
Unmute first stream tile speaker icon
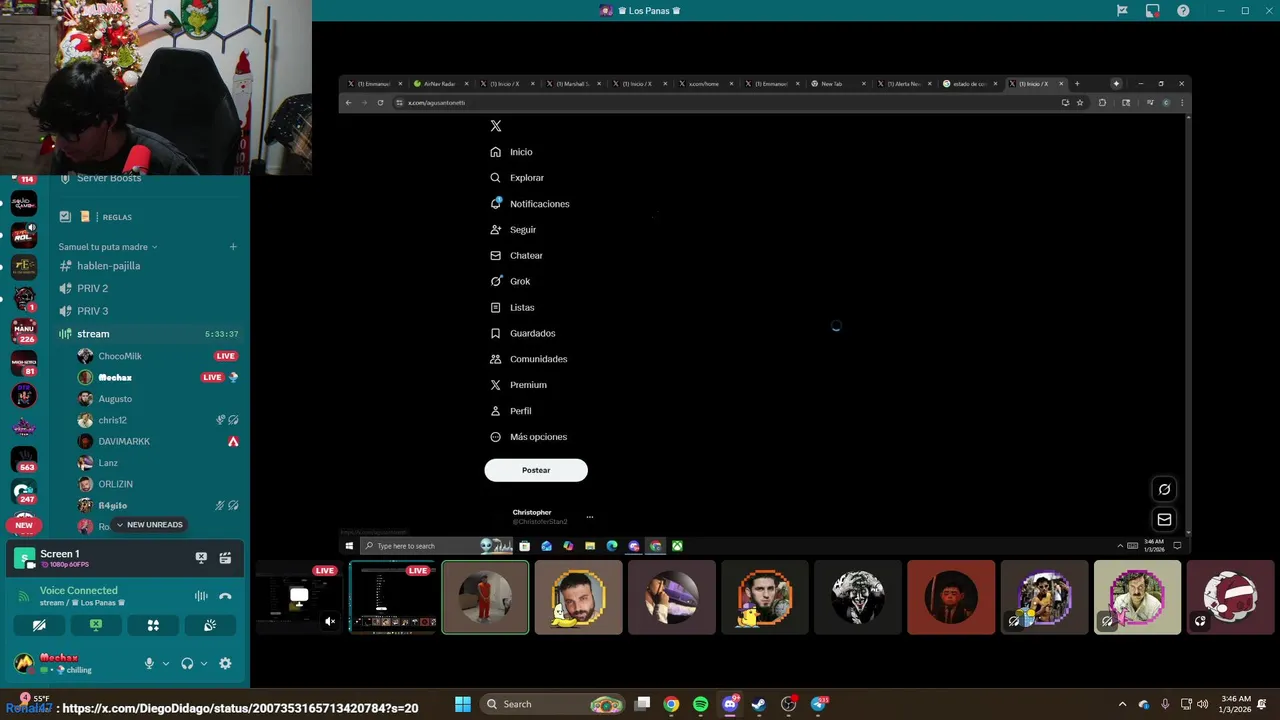click(x=330, y=622)
